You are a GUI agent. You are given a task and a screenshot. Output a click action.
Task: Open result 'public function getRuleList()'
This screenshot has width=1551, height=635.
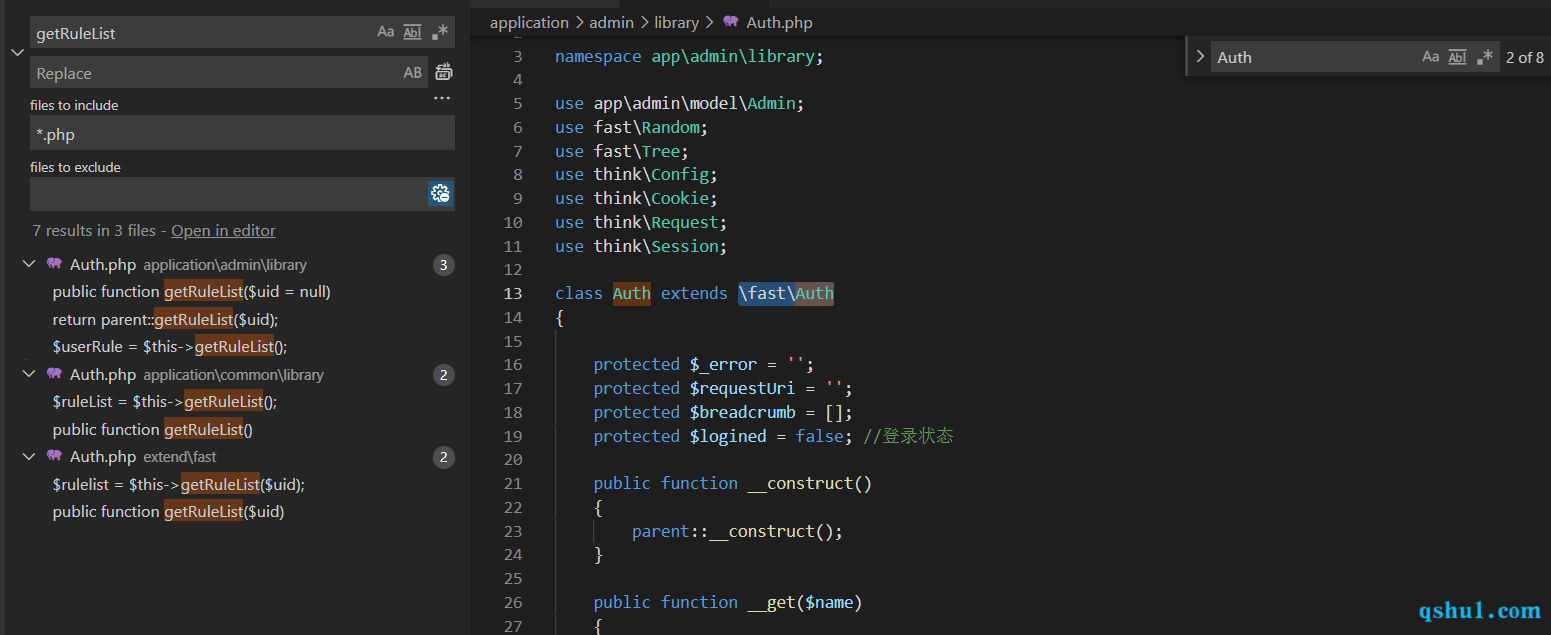(x=153, y=430)
